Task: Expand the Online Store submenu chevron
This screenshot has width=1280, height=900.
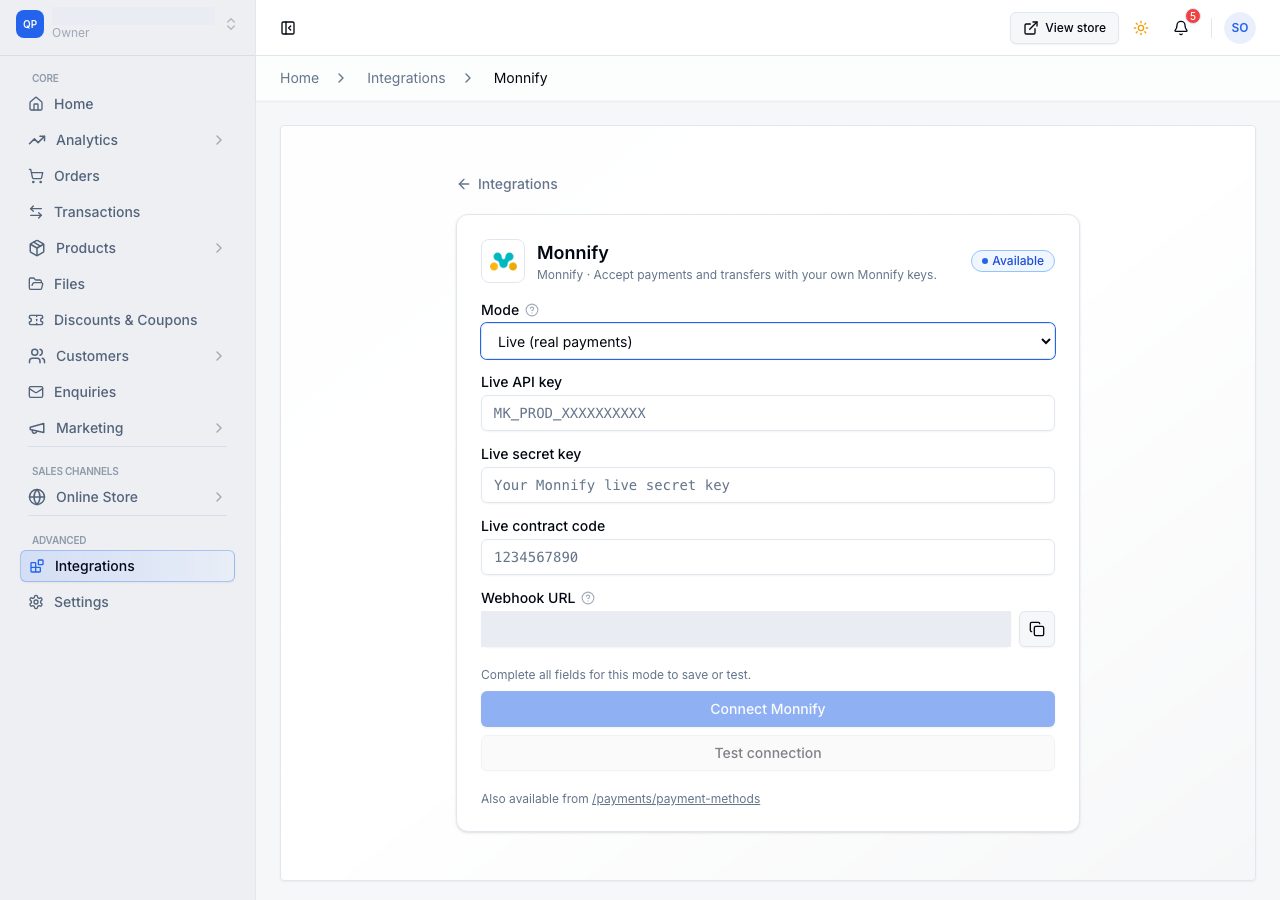Action: pyautogui.click(x=219, y=497)
